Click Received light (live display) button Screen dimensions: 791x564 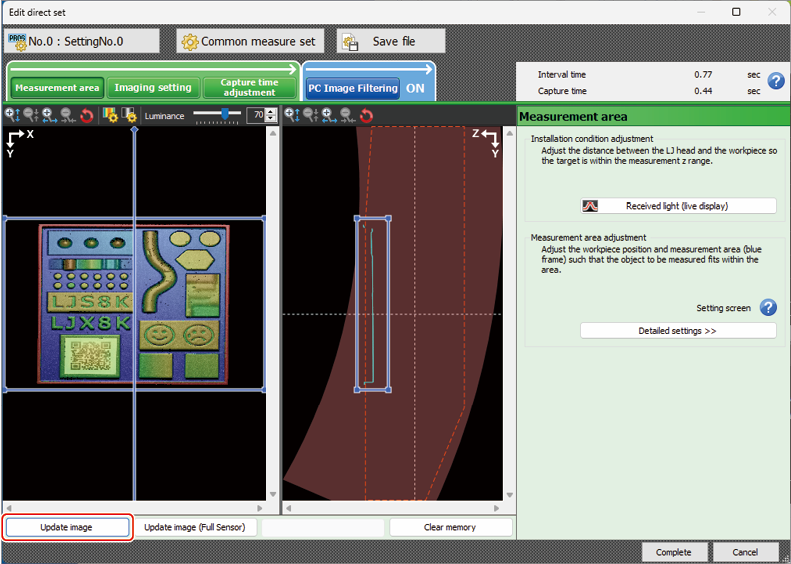click(x=678, y=206)
